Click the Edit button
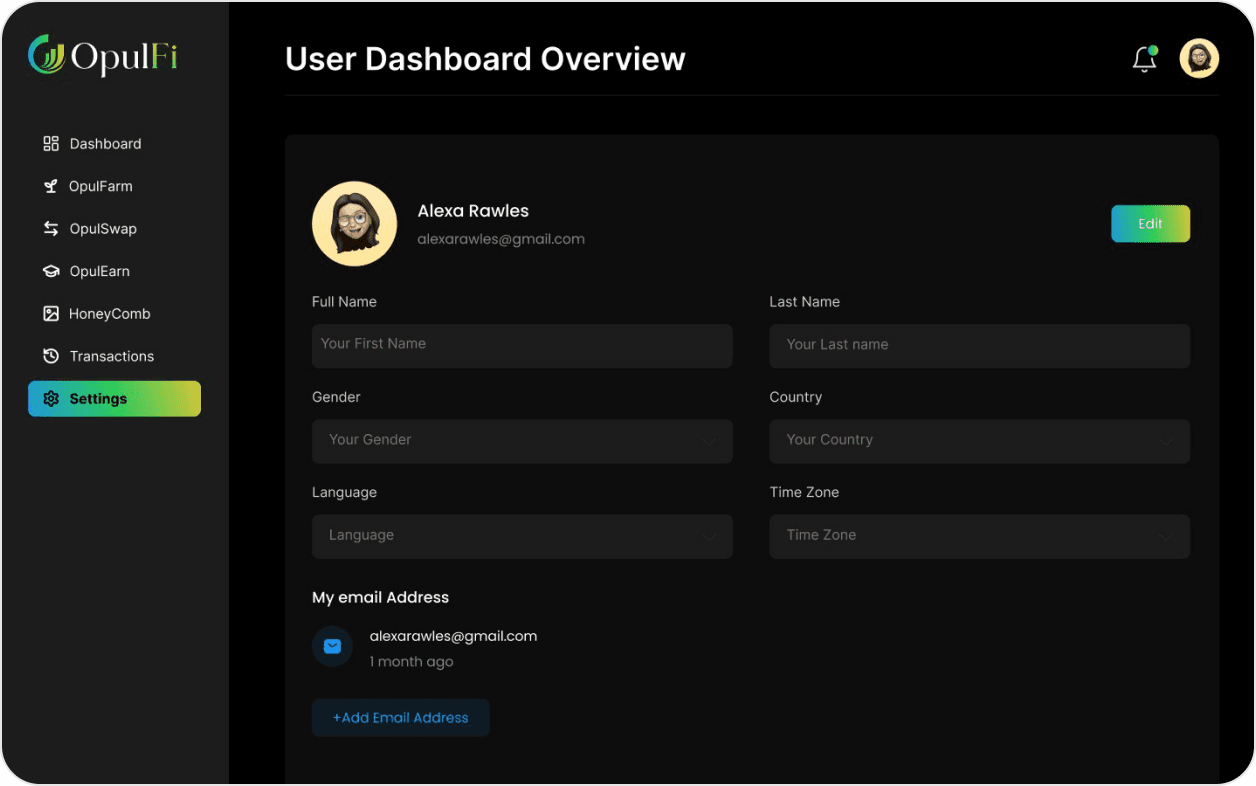1256x786 pixels. point(1150,224)
